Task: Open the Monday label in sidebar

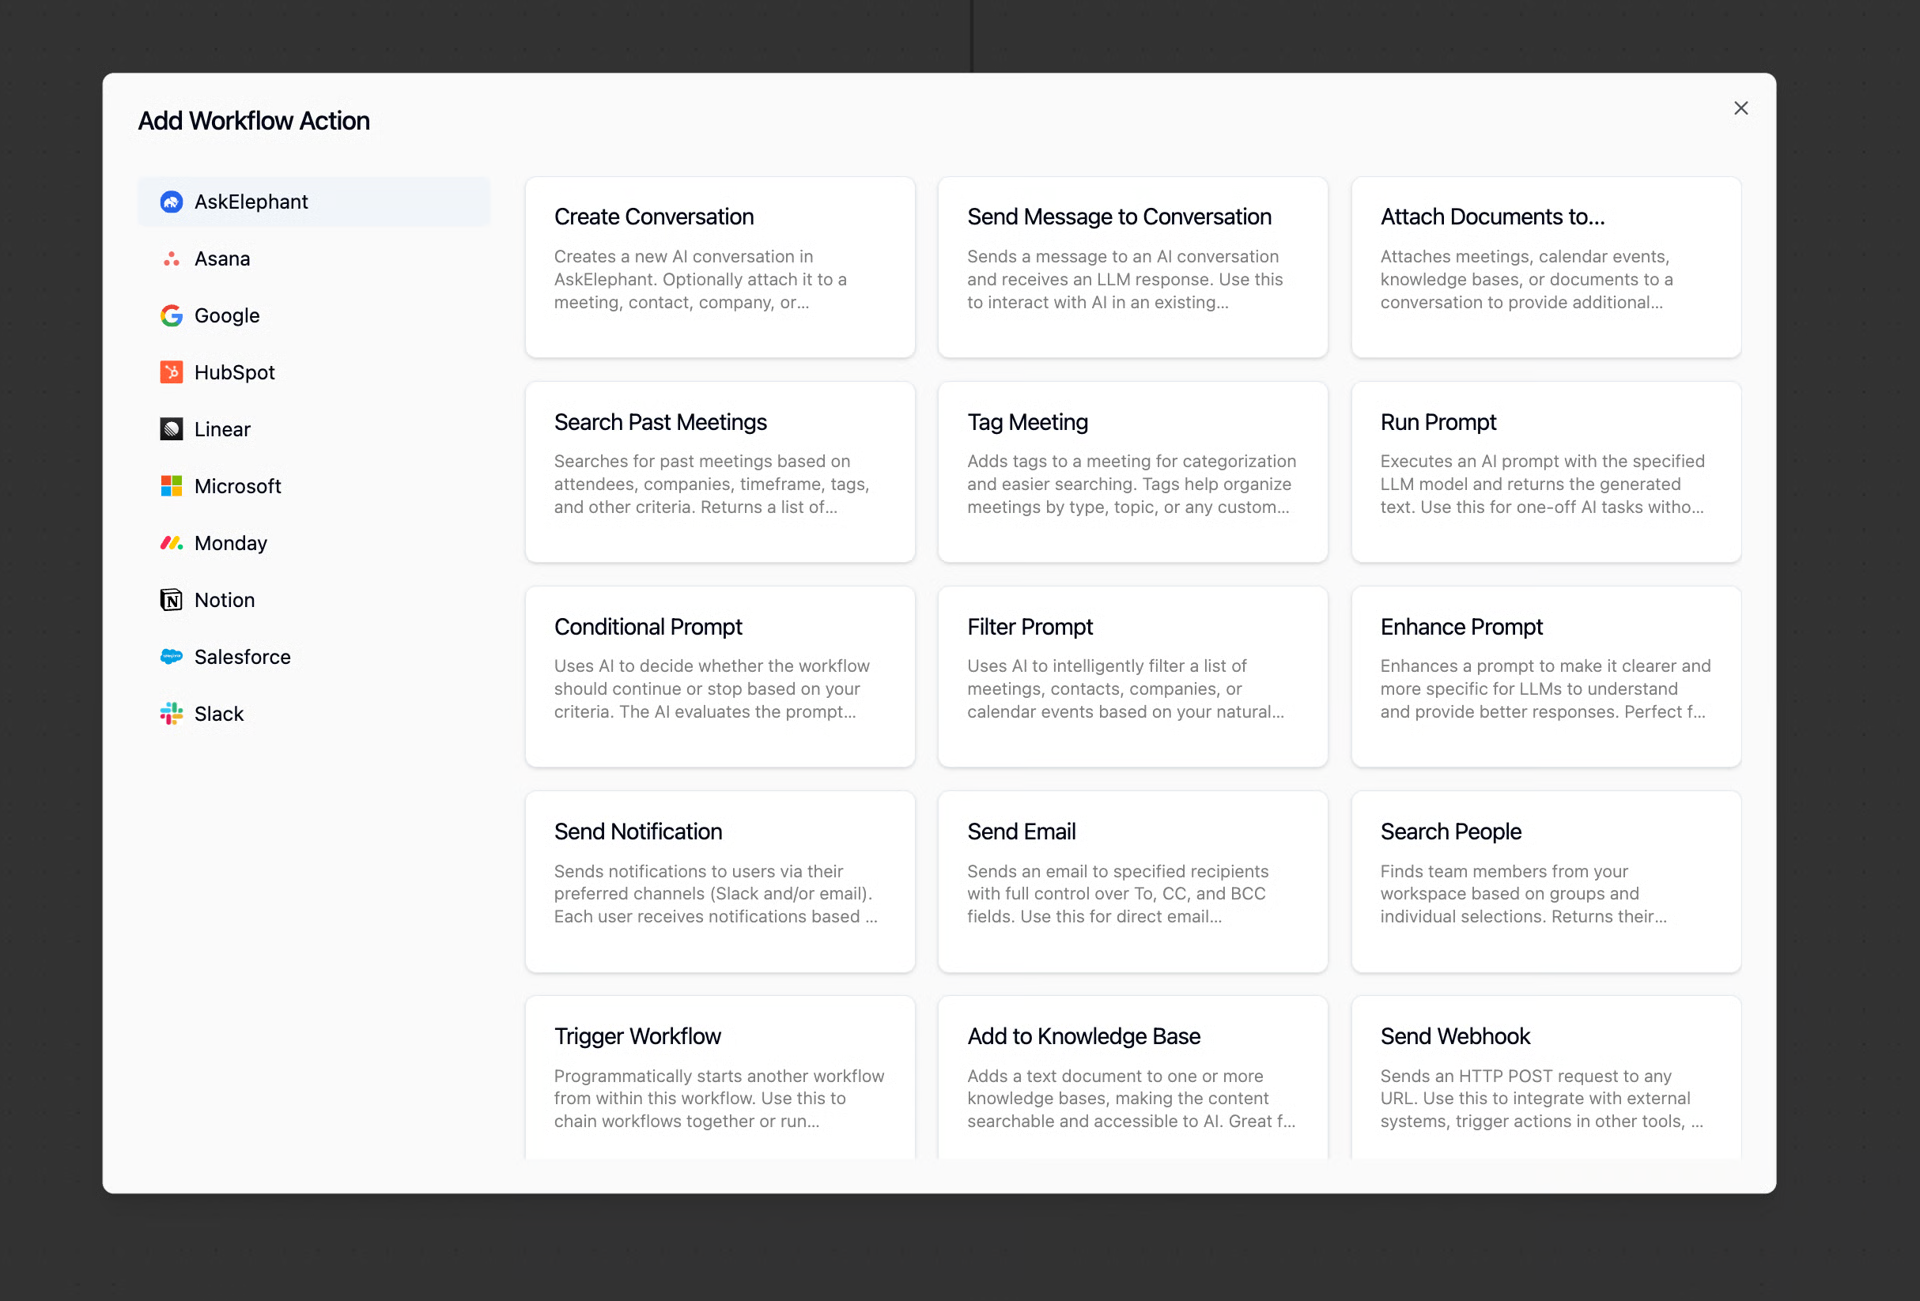Action: (x=231, y=543)
